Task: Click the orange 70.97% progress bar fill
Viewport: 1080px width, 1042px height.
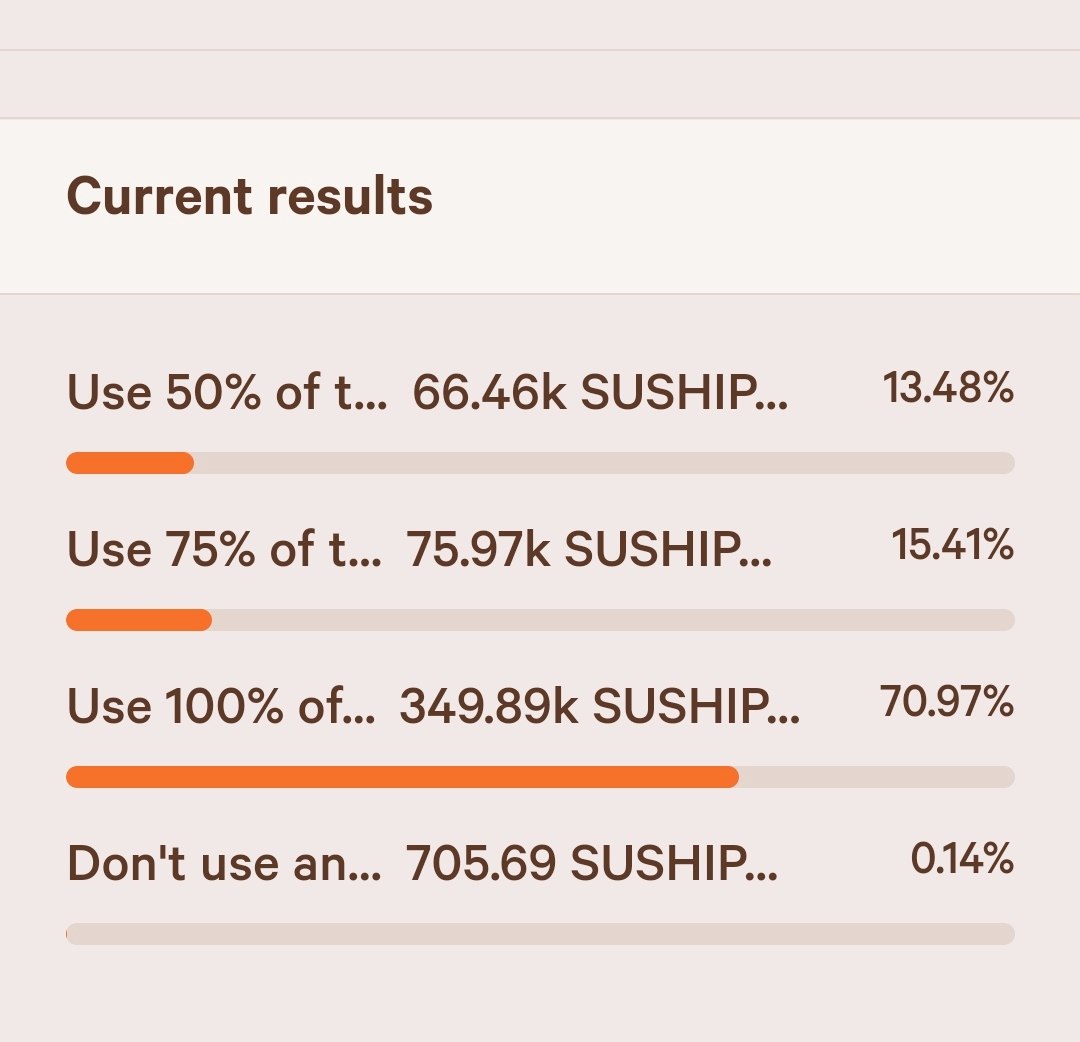Action: pyautogui.click(x=402, y=777)
